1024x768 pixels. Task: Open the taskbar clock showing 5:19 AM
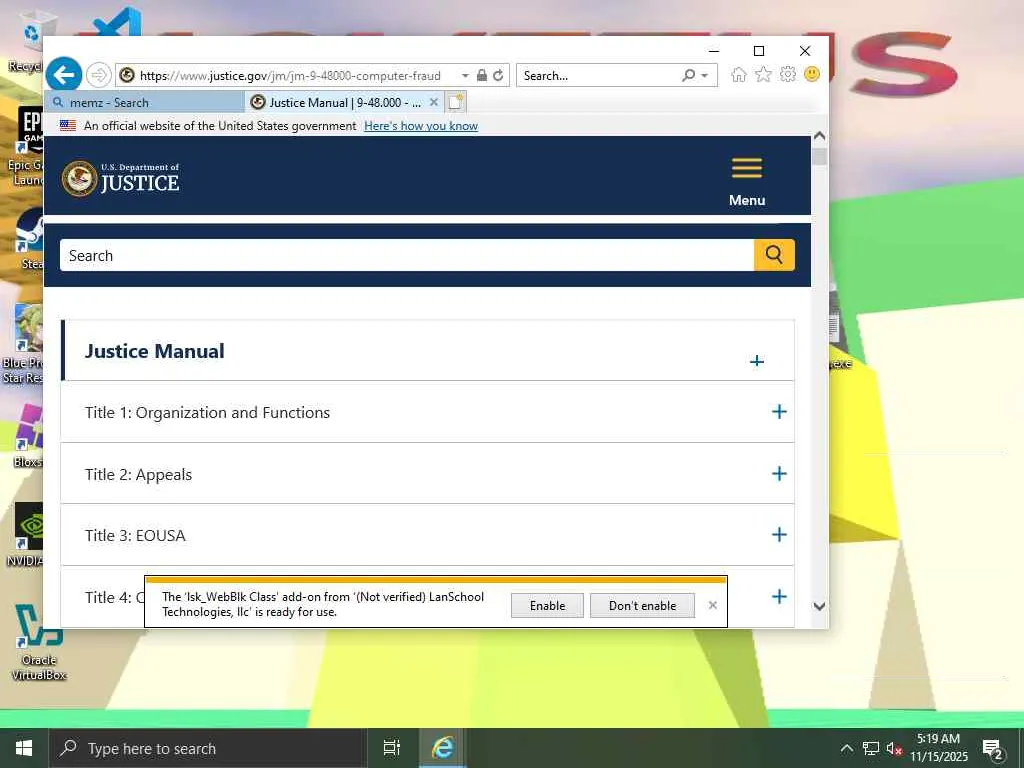click(x=938, y=748)
